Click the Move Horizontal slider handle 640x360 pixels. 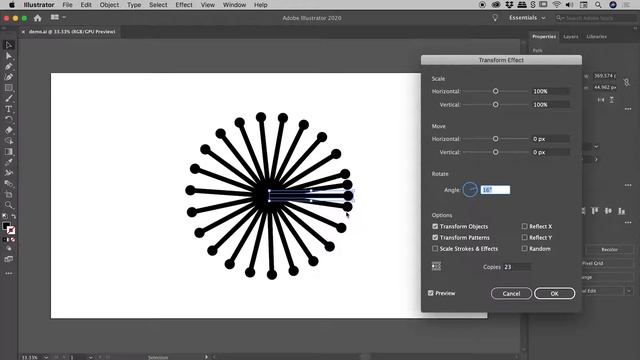point(496,139)
